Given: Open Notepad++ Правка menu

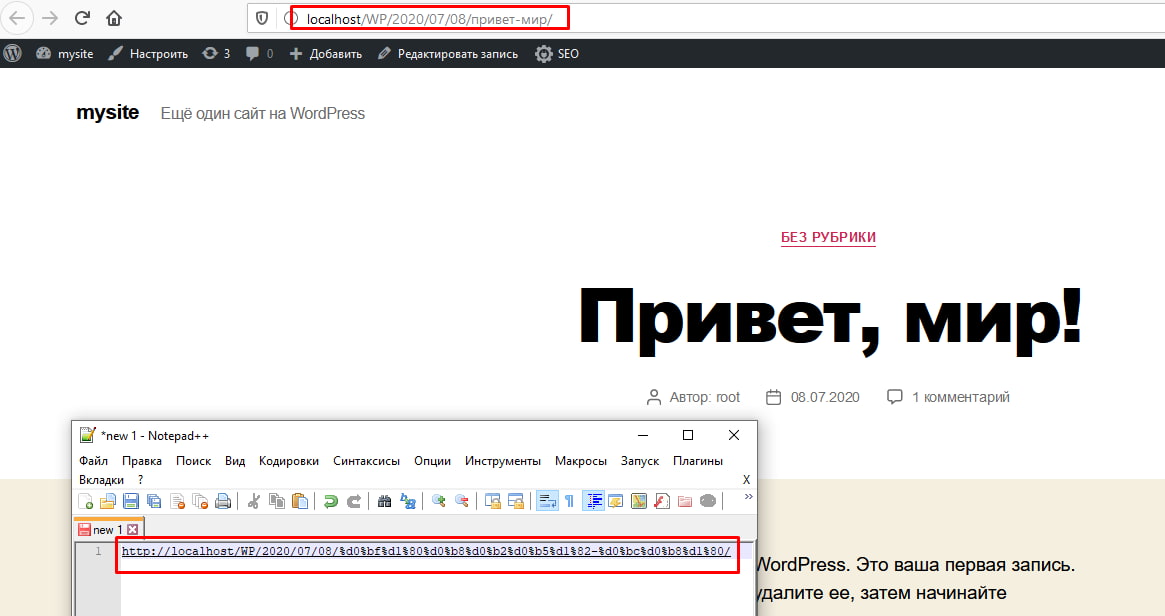Looking at the screenshot, I should click(x=142, y=461).
